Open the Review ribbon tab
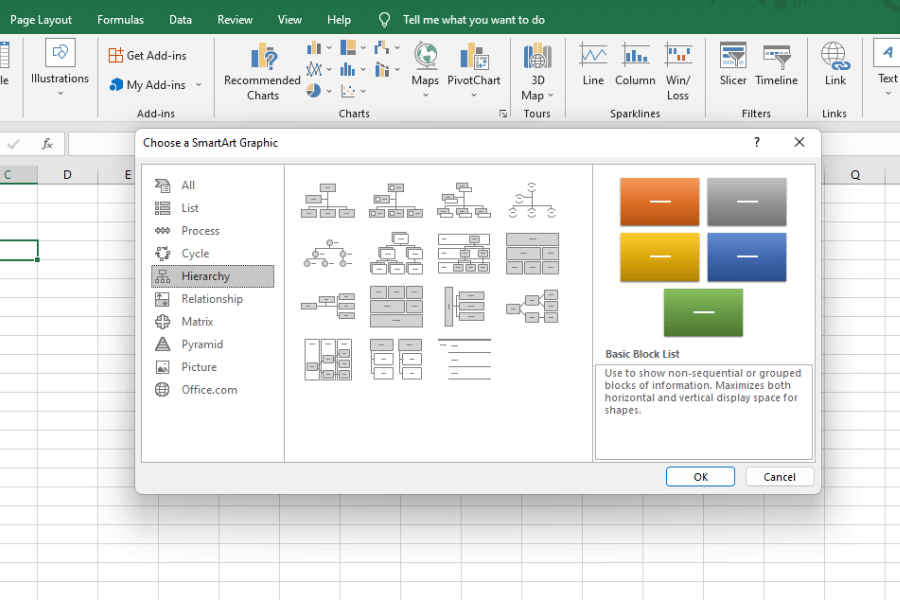This screenshot has height=600, width=900. pos(234,18)
